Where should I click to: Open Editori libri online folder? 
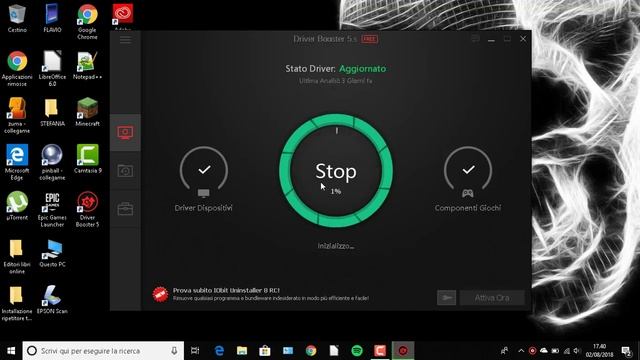17,256
